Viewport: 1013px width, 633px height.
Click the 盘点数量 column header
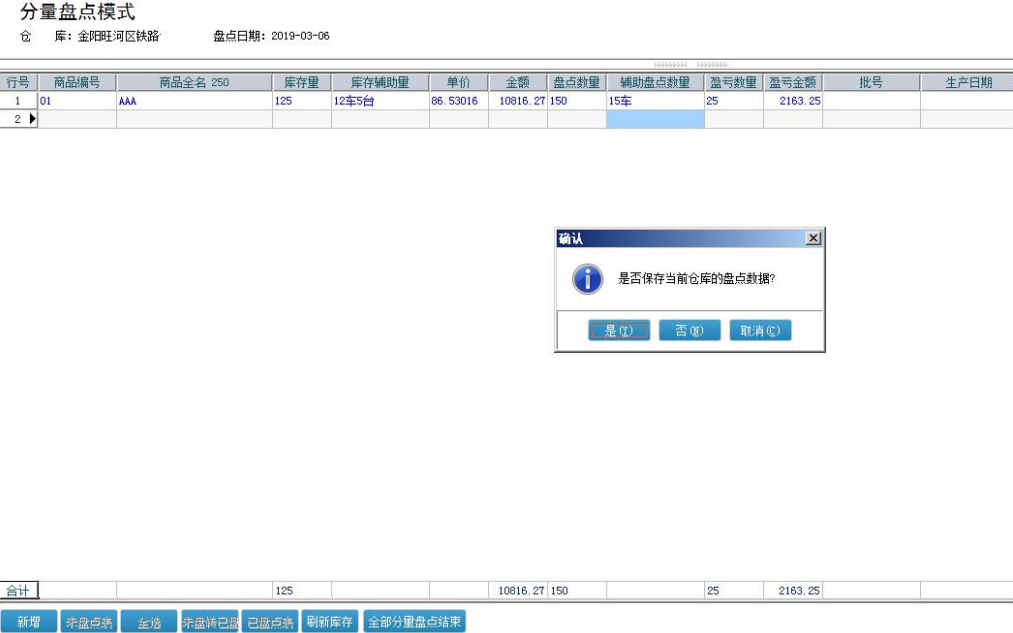pos(576,83)
